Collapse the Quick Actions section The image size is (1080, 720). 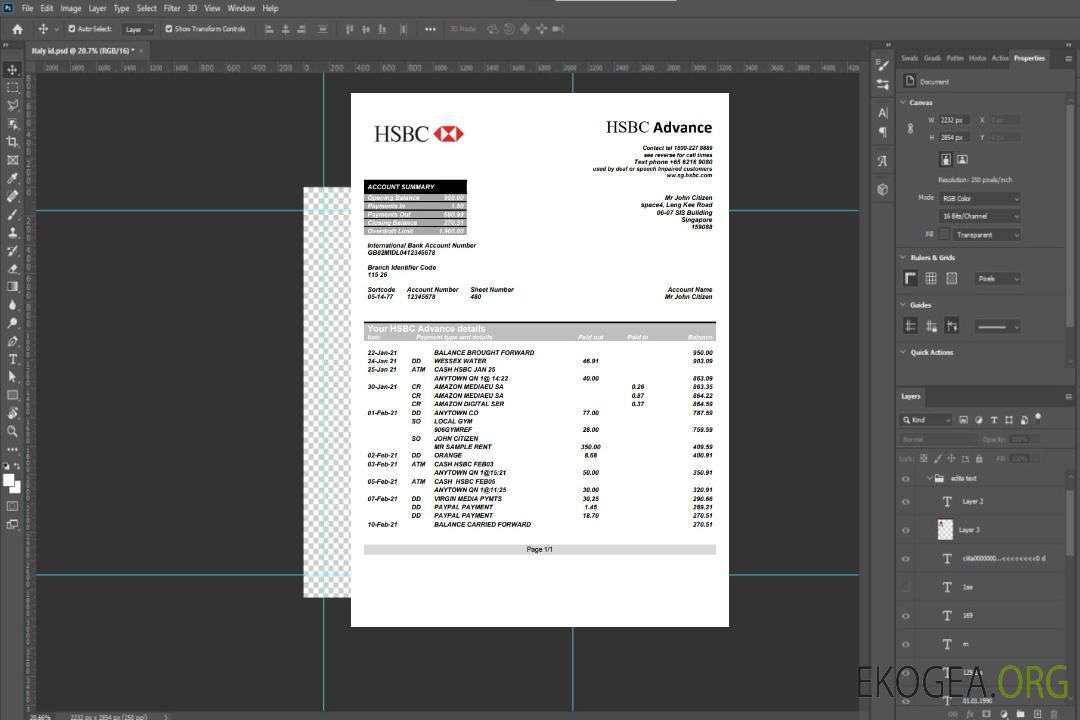[904, 352]
